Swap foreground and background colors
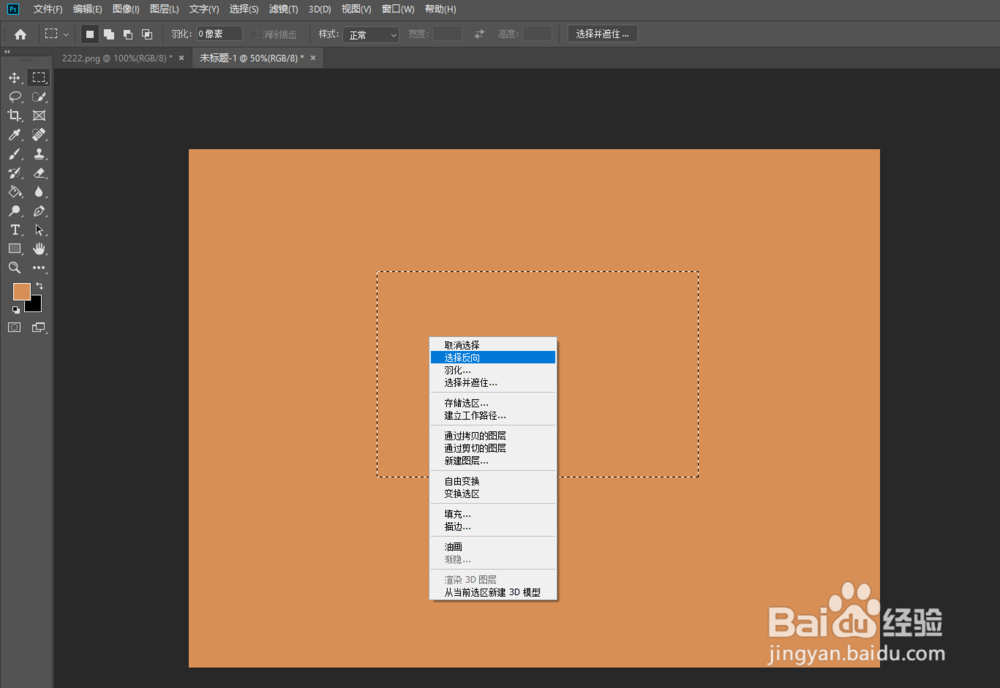Viewport: 1000px width, 688px height. pos(40,286)
